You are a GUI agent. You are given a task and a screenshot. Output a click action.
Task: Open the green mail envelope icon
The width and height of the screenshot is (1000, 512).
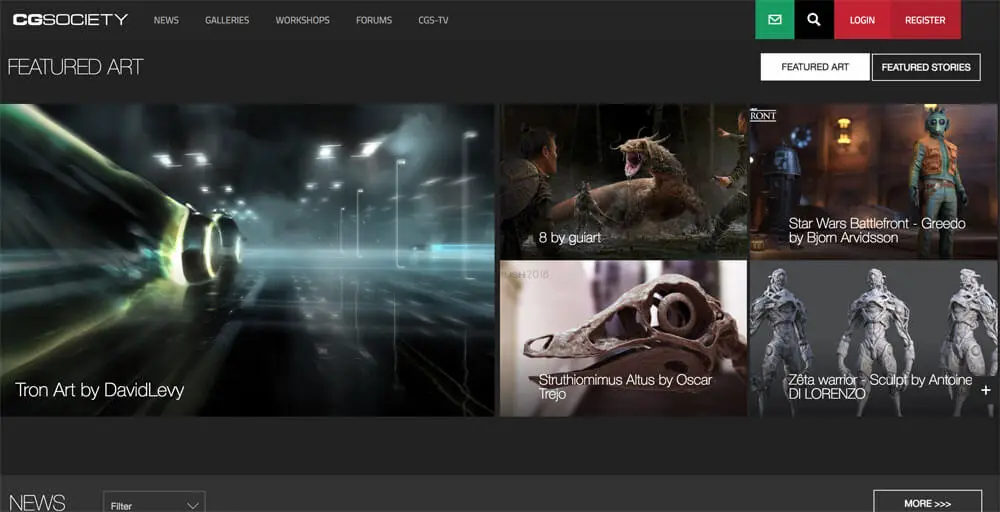775,20
